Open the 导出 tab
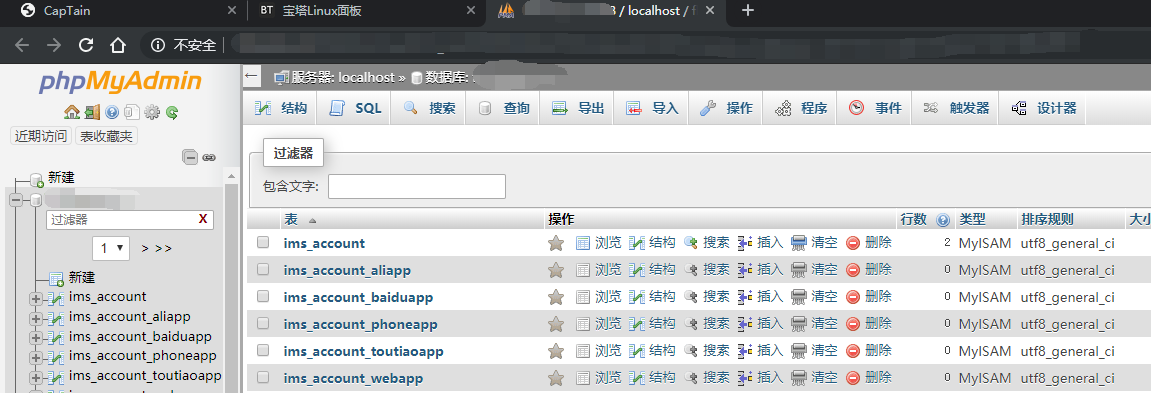The width and height of the screenshot is (1151, 393). (577, 109)
